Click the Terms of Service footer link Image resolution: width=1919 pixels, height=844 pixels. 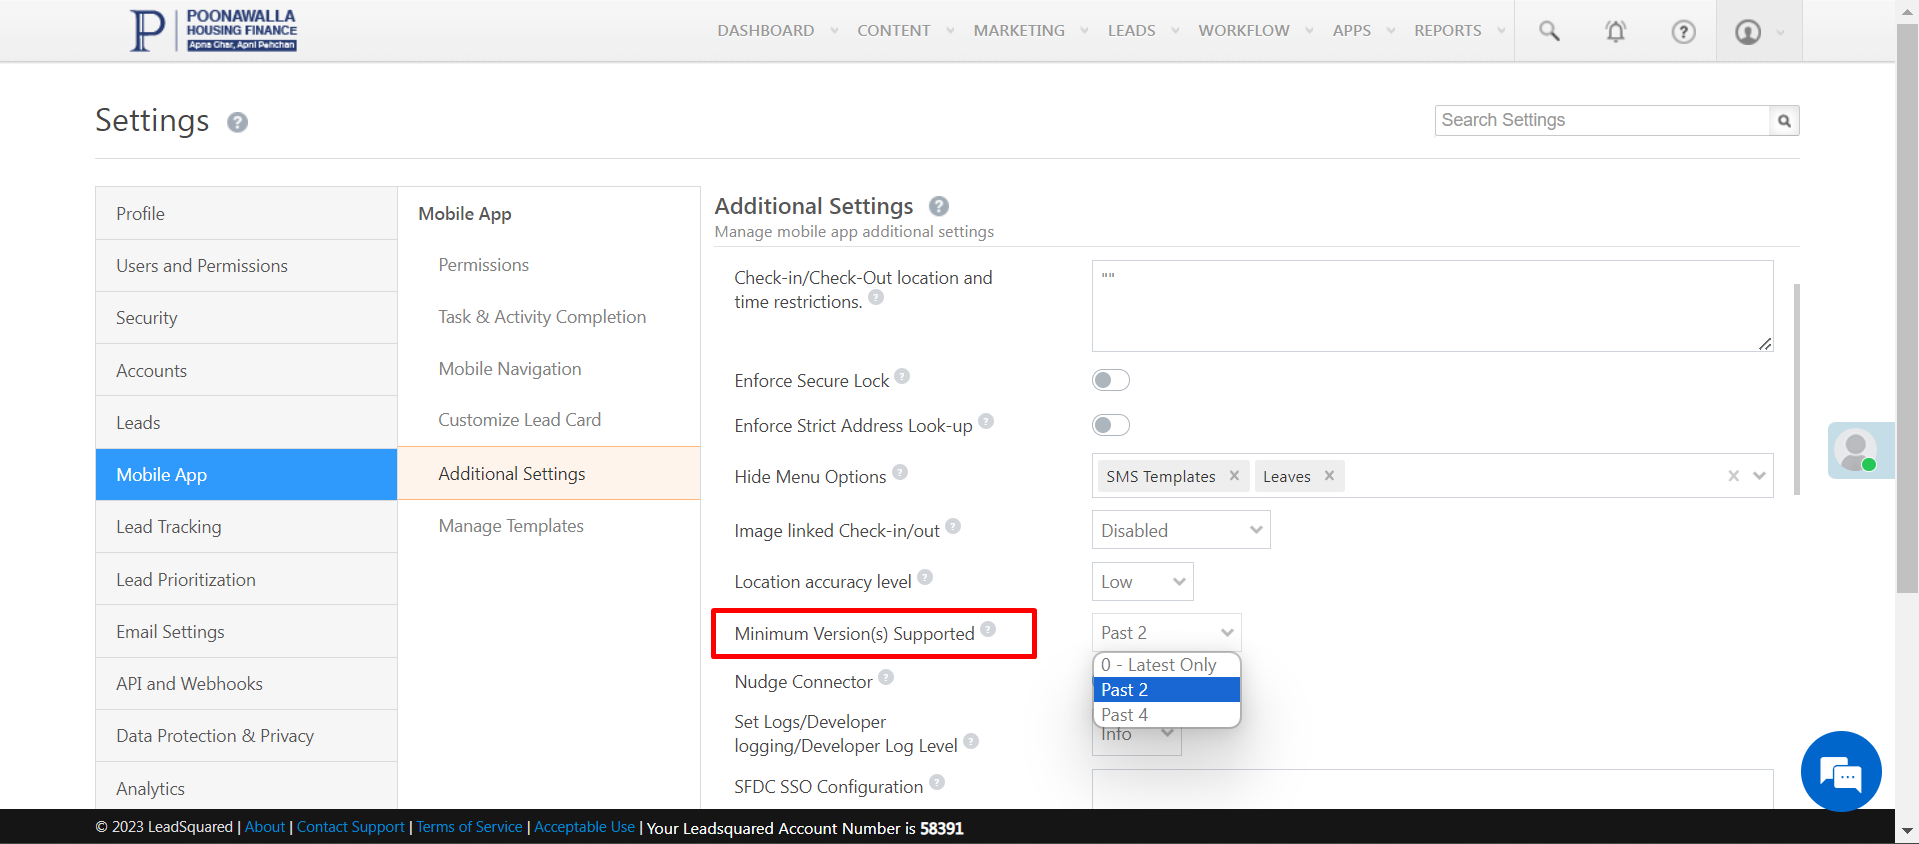(x=470, y=827)
